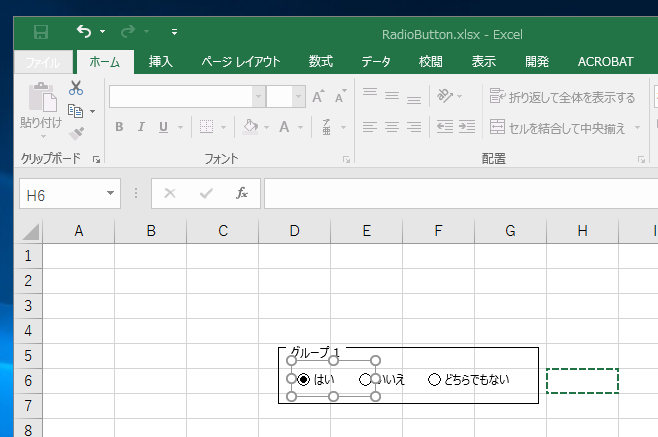Screen dimensions: 658x437
Task: Click the Borders icon
Action: pyautogui.click(x=206, y=127)
